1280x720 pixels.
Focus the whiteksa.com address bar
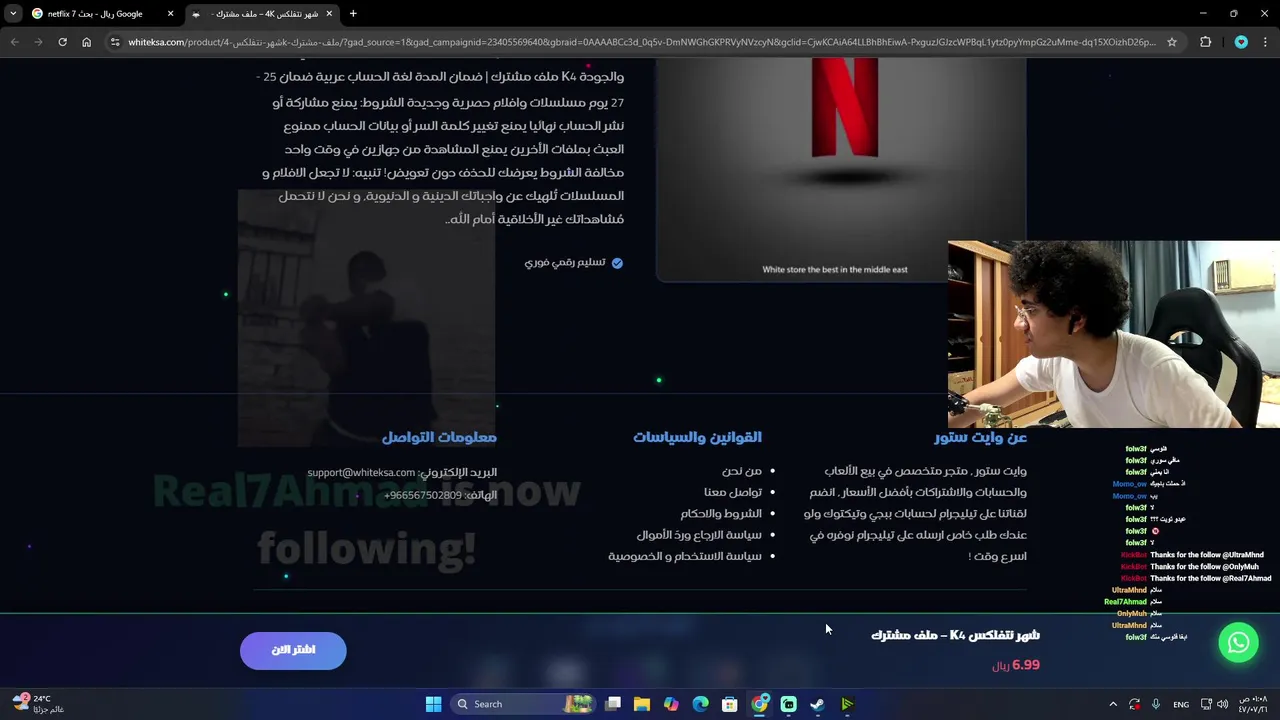(x=640, y=42)
